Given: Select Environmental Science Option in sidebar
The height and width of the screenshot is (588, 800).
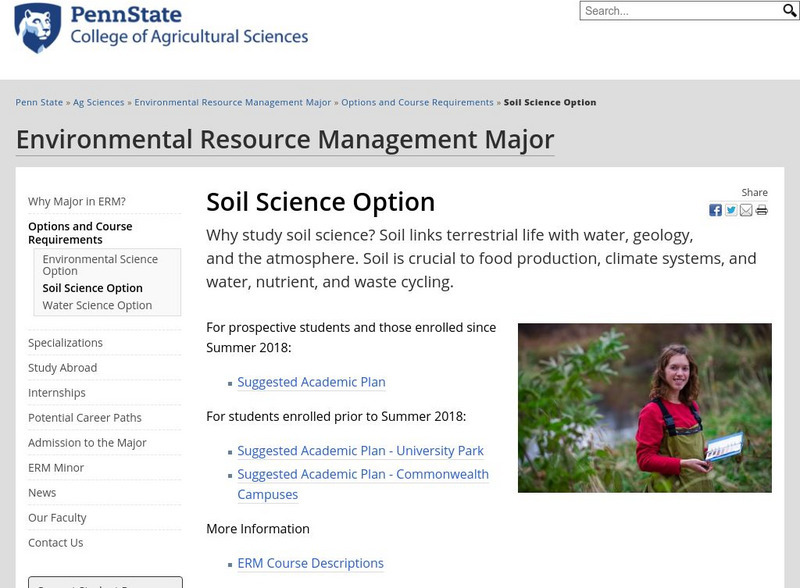Looking at the screenshot, I should [x=100, y=265].
